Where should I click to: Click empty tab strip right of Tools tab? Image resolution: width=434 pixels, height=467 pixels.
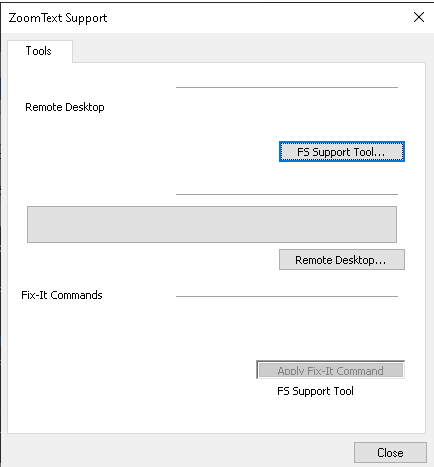(x=248, y=50)
